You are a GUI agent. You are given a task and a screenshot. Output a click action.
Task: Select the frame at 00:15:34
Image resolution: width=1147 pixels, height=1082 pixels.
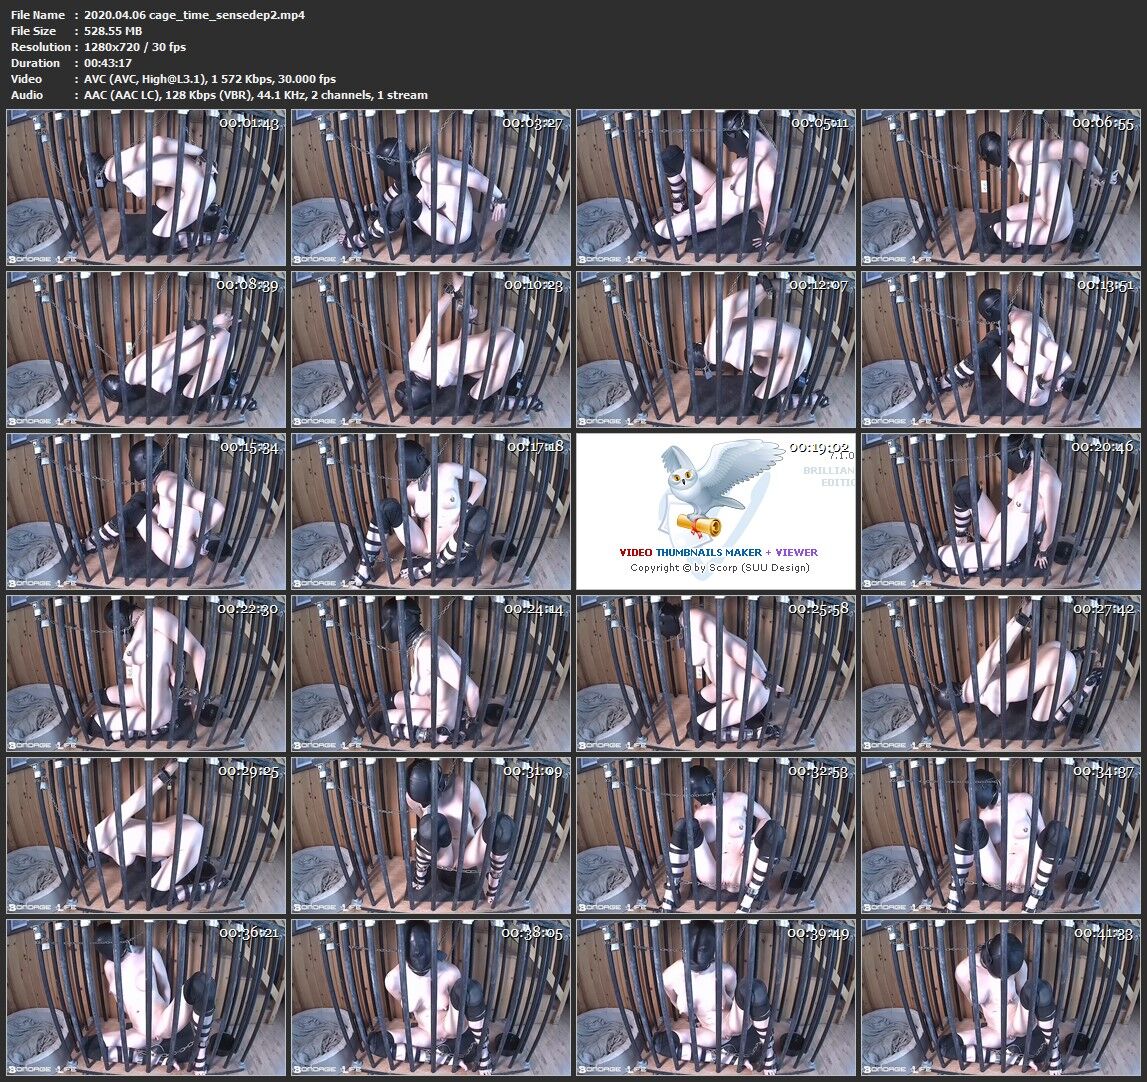tap(146, 511)
